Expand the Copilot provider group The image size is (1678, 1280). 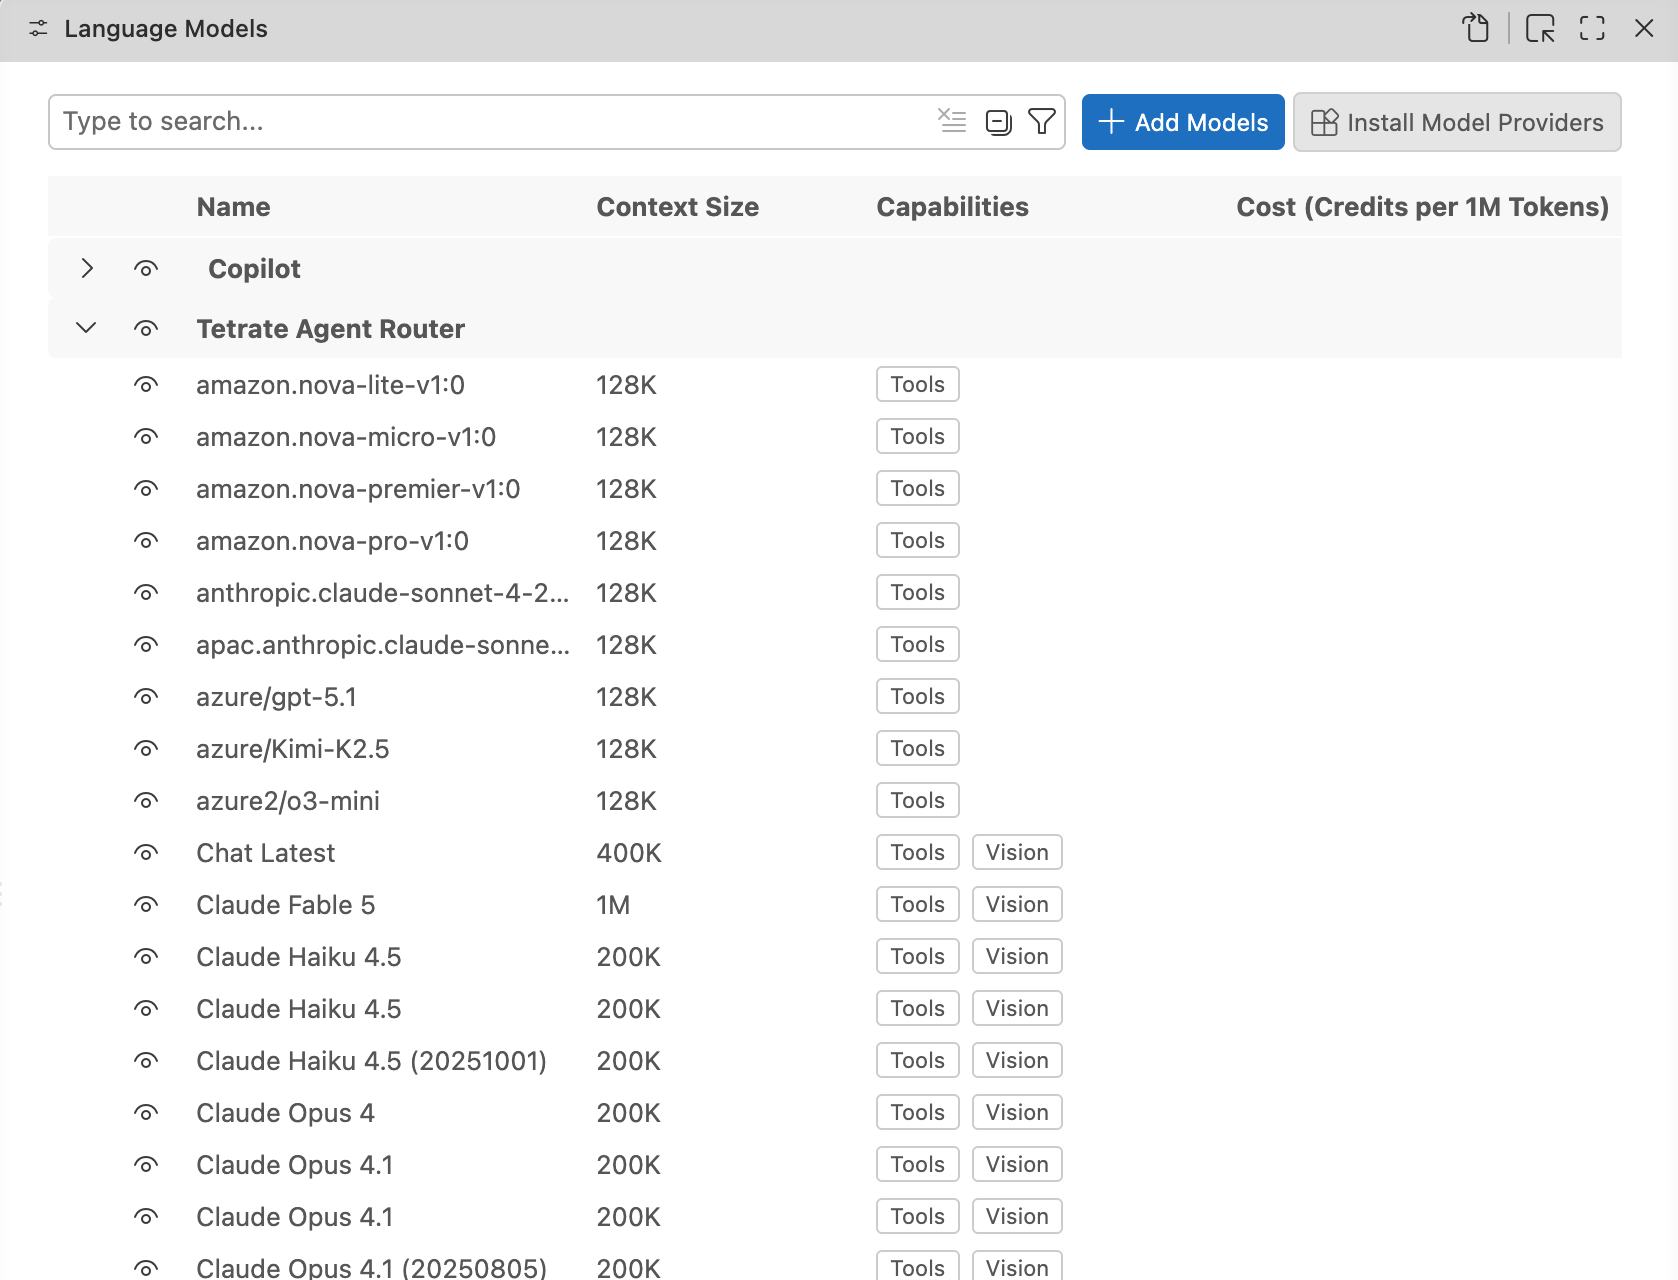(87, 268)
